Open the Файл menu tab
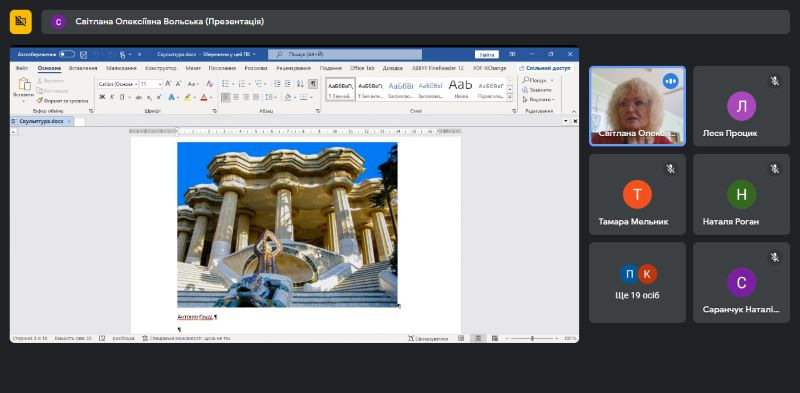This screenshot has width=800, height=393. (x=21, y=68)
